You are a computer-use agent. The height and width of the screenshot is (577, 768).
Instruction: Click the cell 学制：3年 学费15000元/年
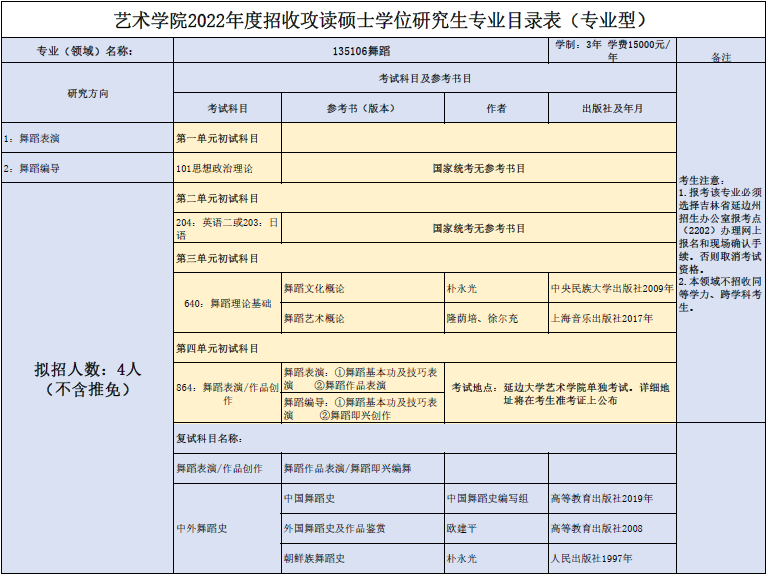pyautogui.click(x=612, y=50)
